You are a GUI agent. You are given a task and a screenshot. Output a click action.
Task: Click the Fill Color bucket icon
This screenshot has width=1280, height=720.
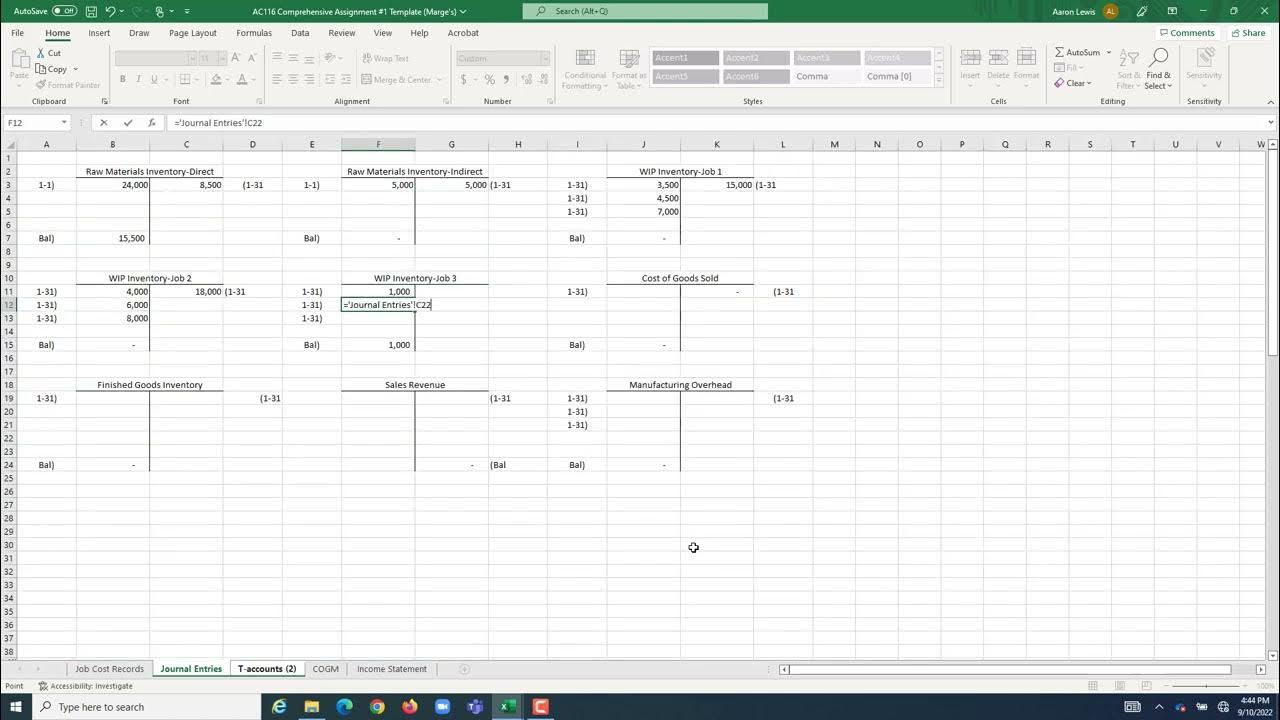(216, 79)
